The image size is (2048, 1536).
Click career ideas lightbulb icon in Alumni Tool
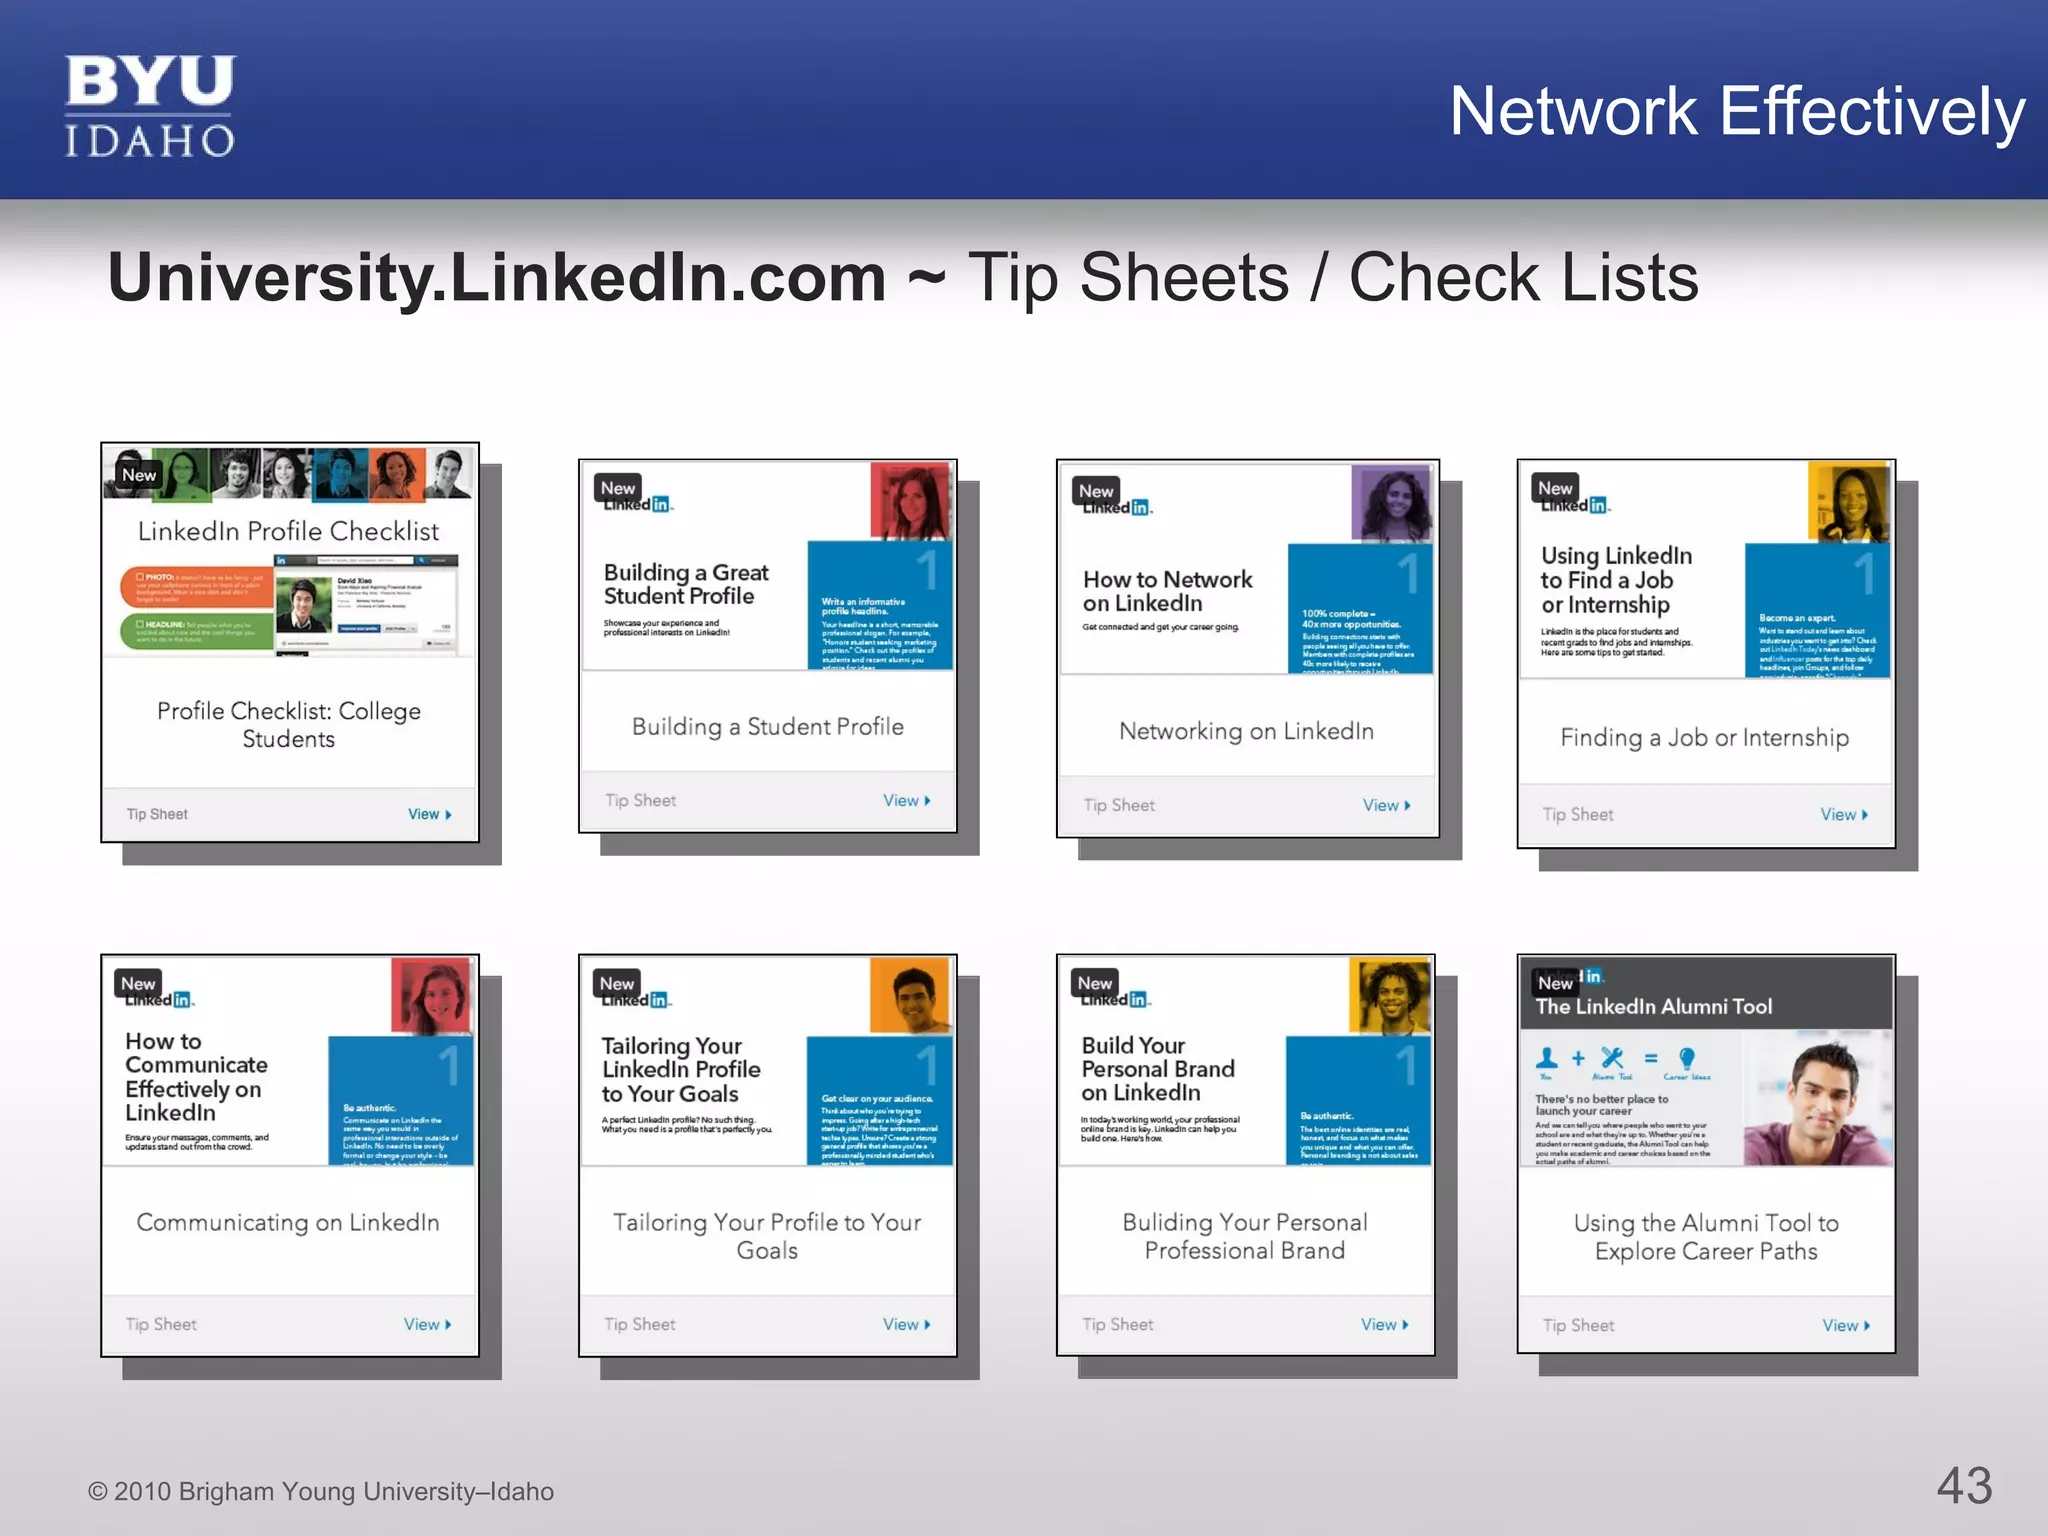coord(1687,1058)
